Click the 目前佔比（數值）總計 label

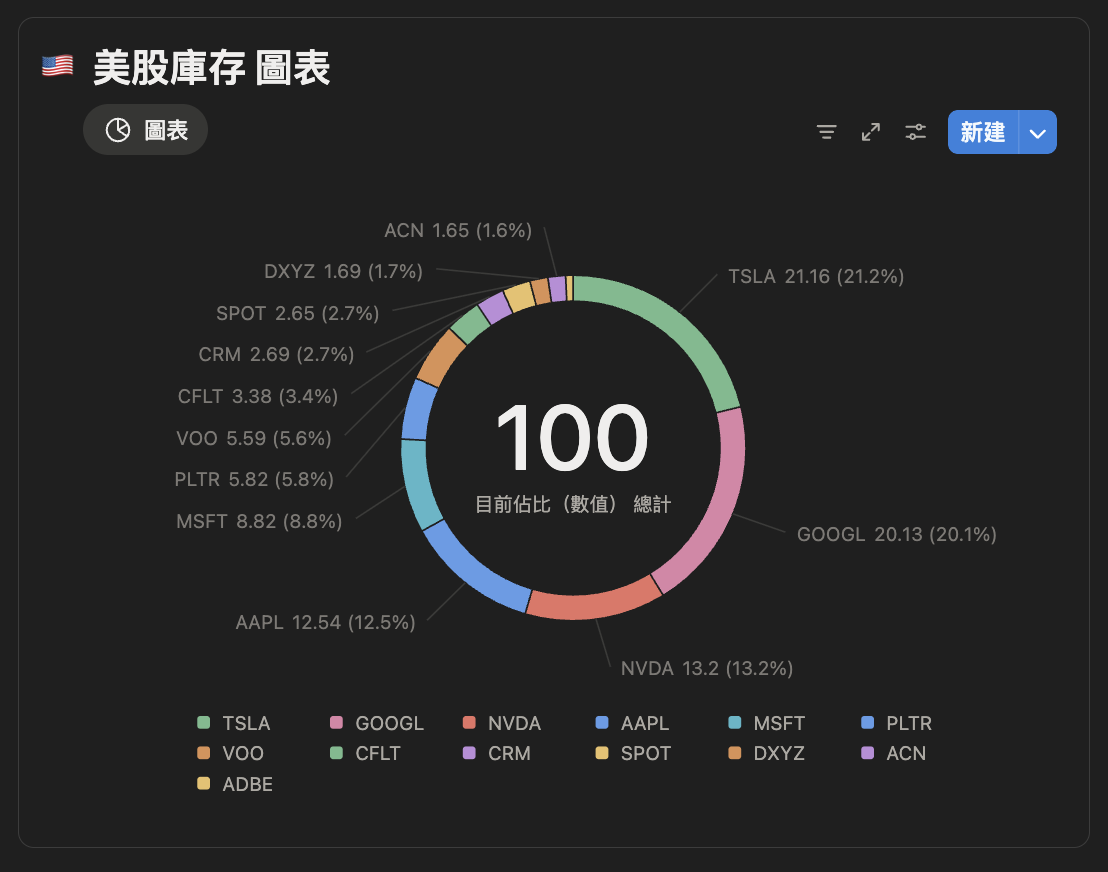(573, 504)
